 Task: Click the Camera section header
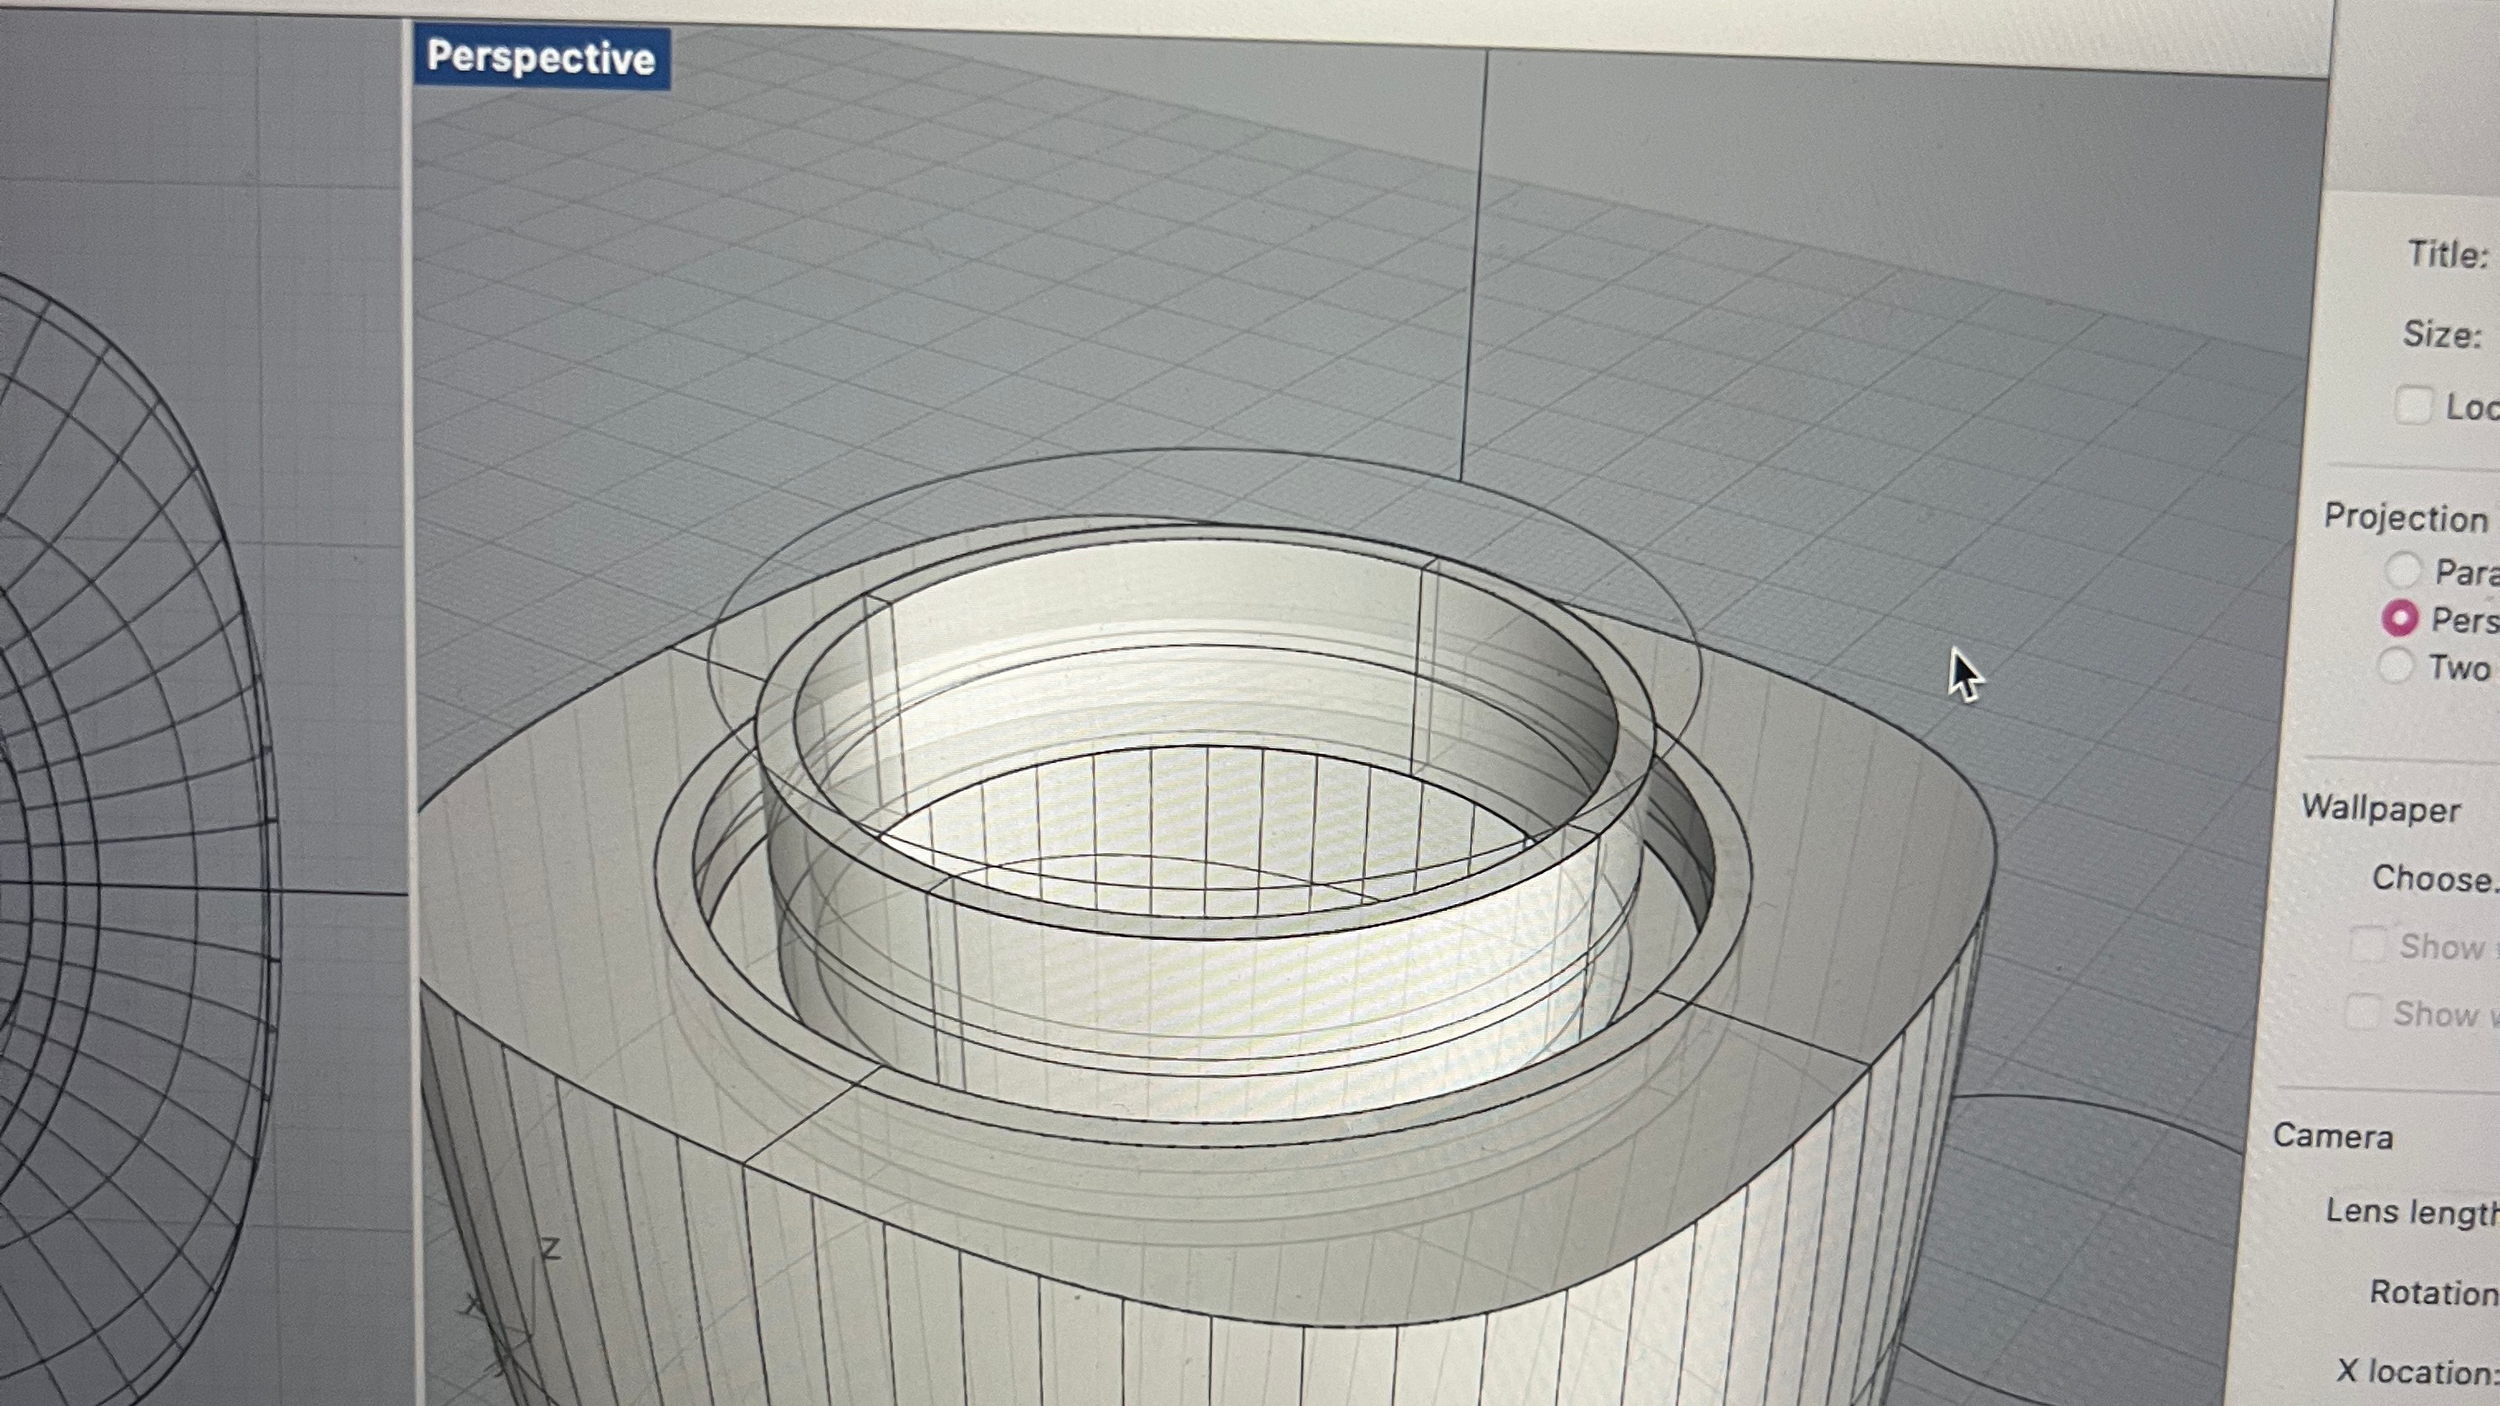[x=2332, y=1137]
